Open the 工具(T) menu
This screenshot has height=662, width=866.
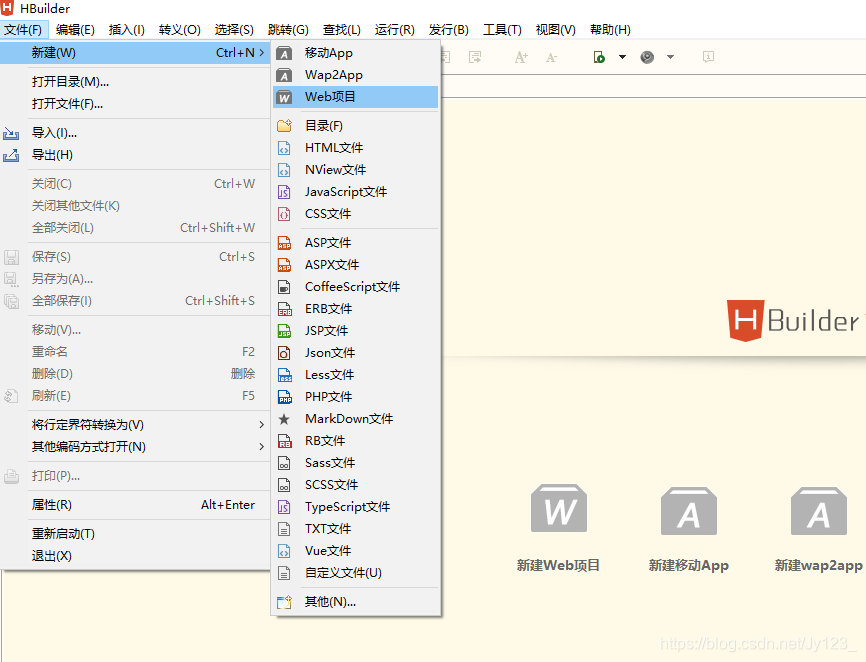pyautogui.click(x=502, y=30)
